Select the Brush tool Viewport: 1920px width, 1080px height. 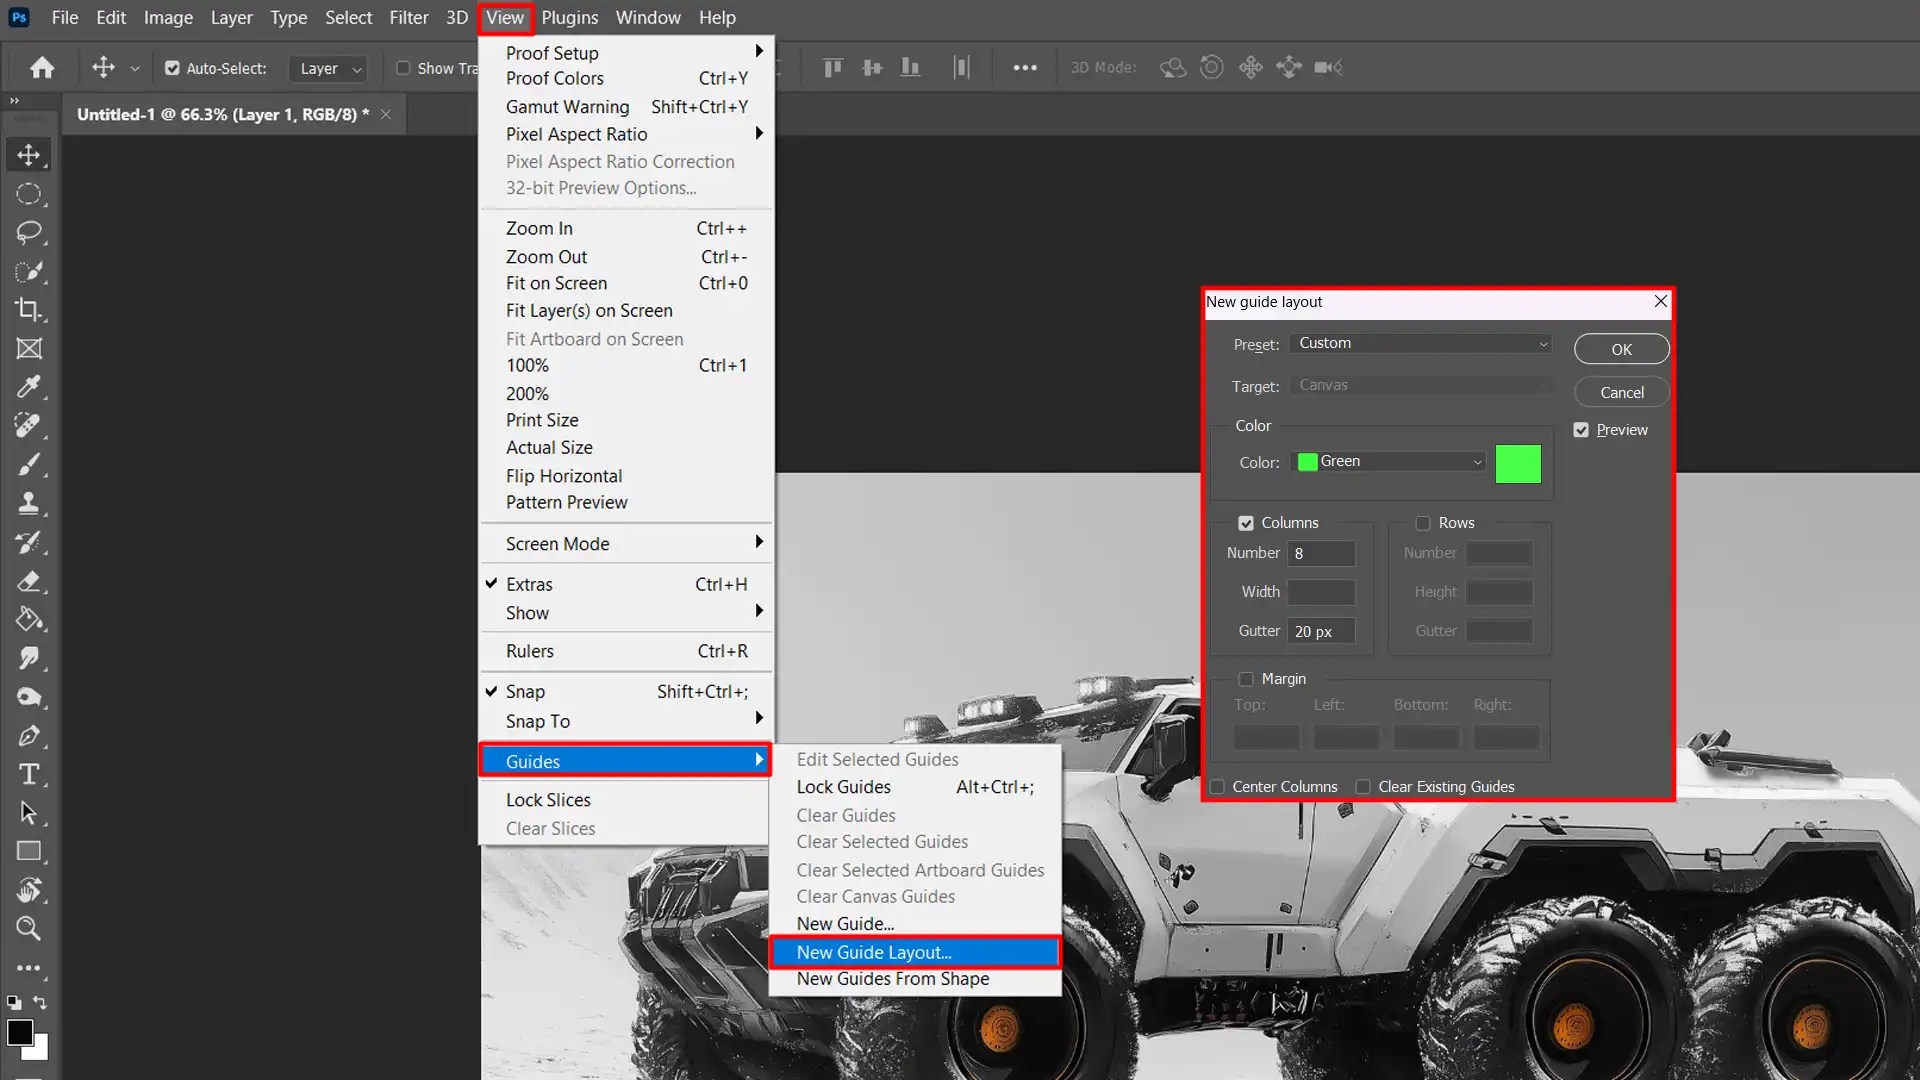tap(28, 465)
